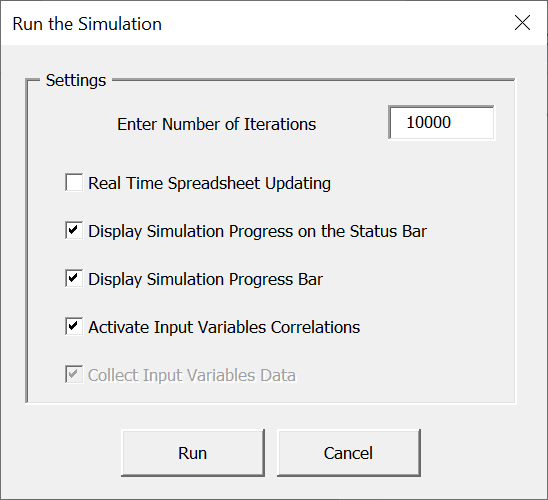Click the "Display Simulation Progress Bar" label text
Image resolution: width=548 pixels, height=500 pixels.
pyautogui.click(x=205, y=279)
